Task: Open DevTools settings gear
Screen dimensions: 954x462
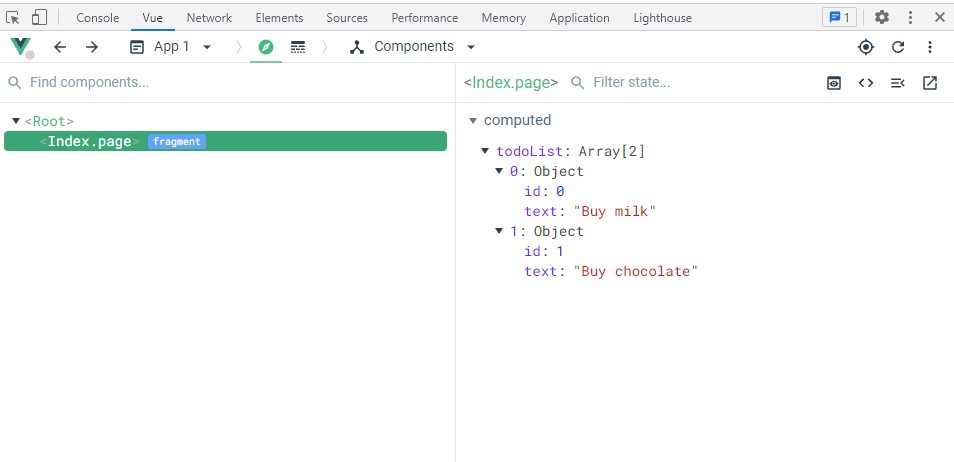Action: click(882, 17)
